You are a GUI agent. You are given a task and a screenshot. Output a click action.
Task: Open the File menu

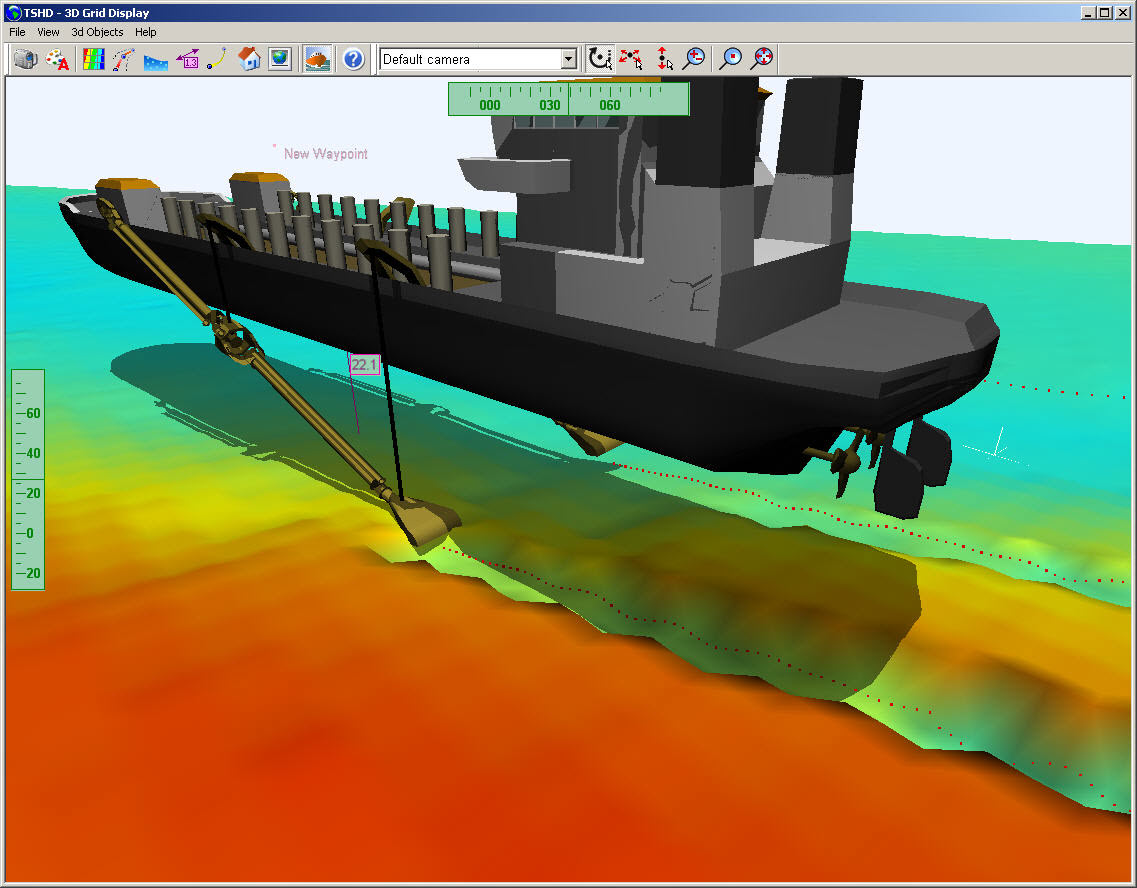point(17,32)
